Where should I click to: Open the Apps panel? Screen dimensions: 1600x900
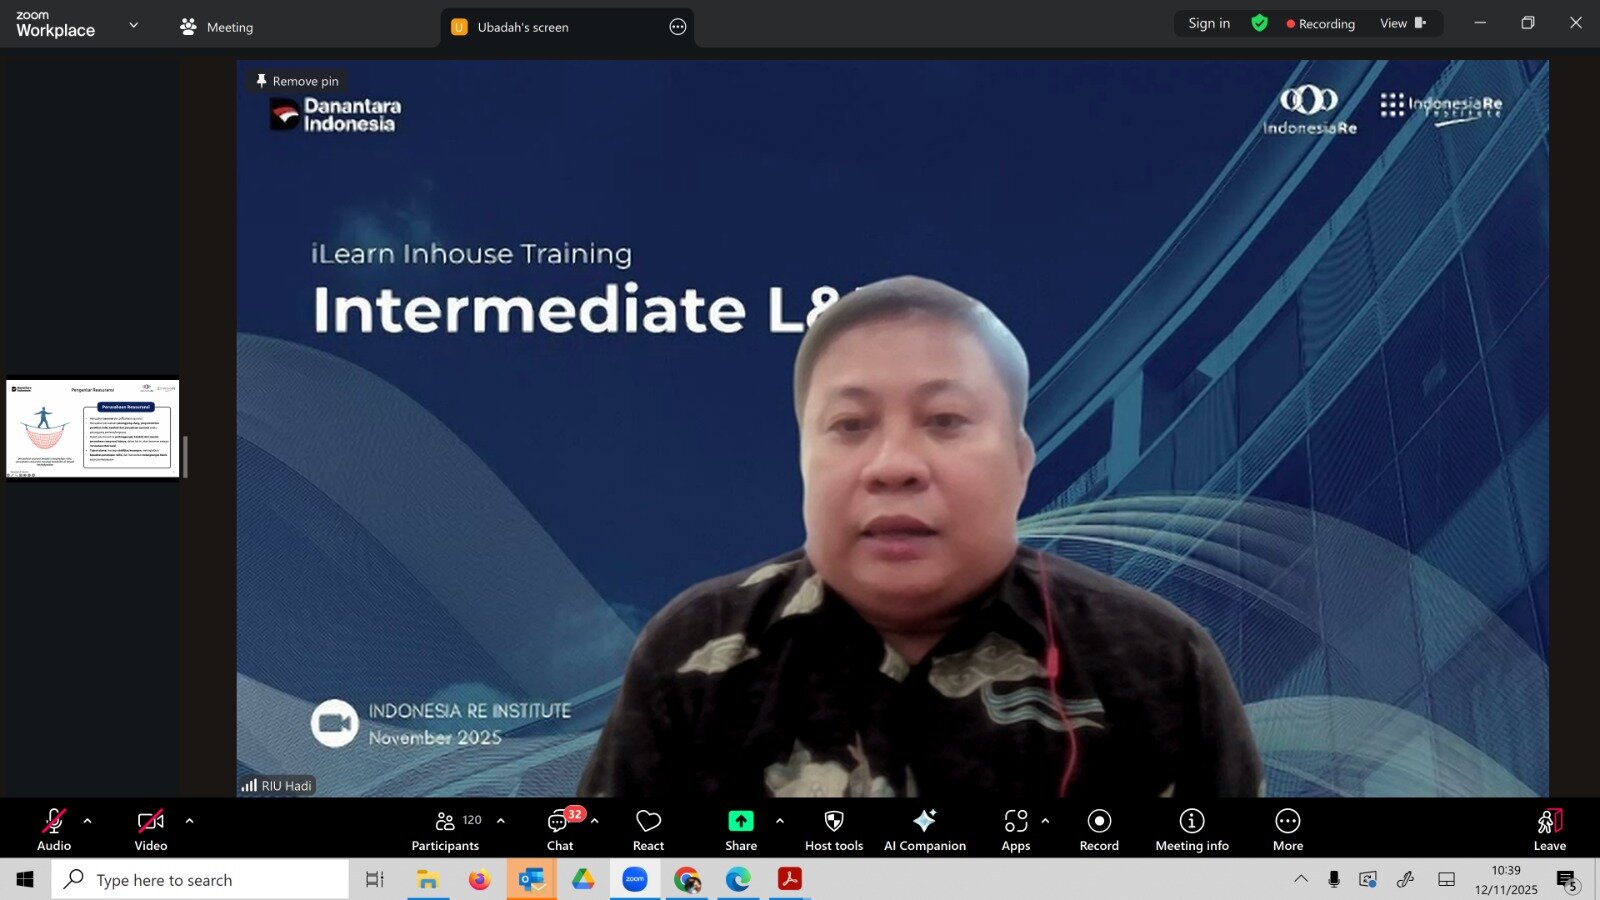point(1015,830)
